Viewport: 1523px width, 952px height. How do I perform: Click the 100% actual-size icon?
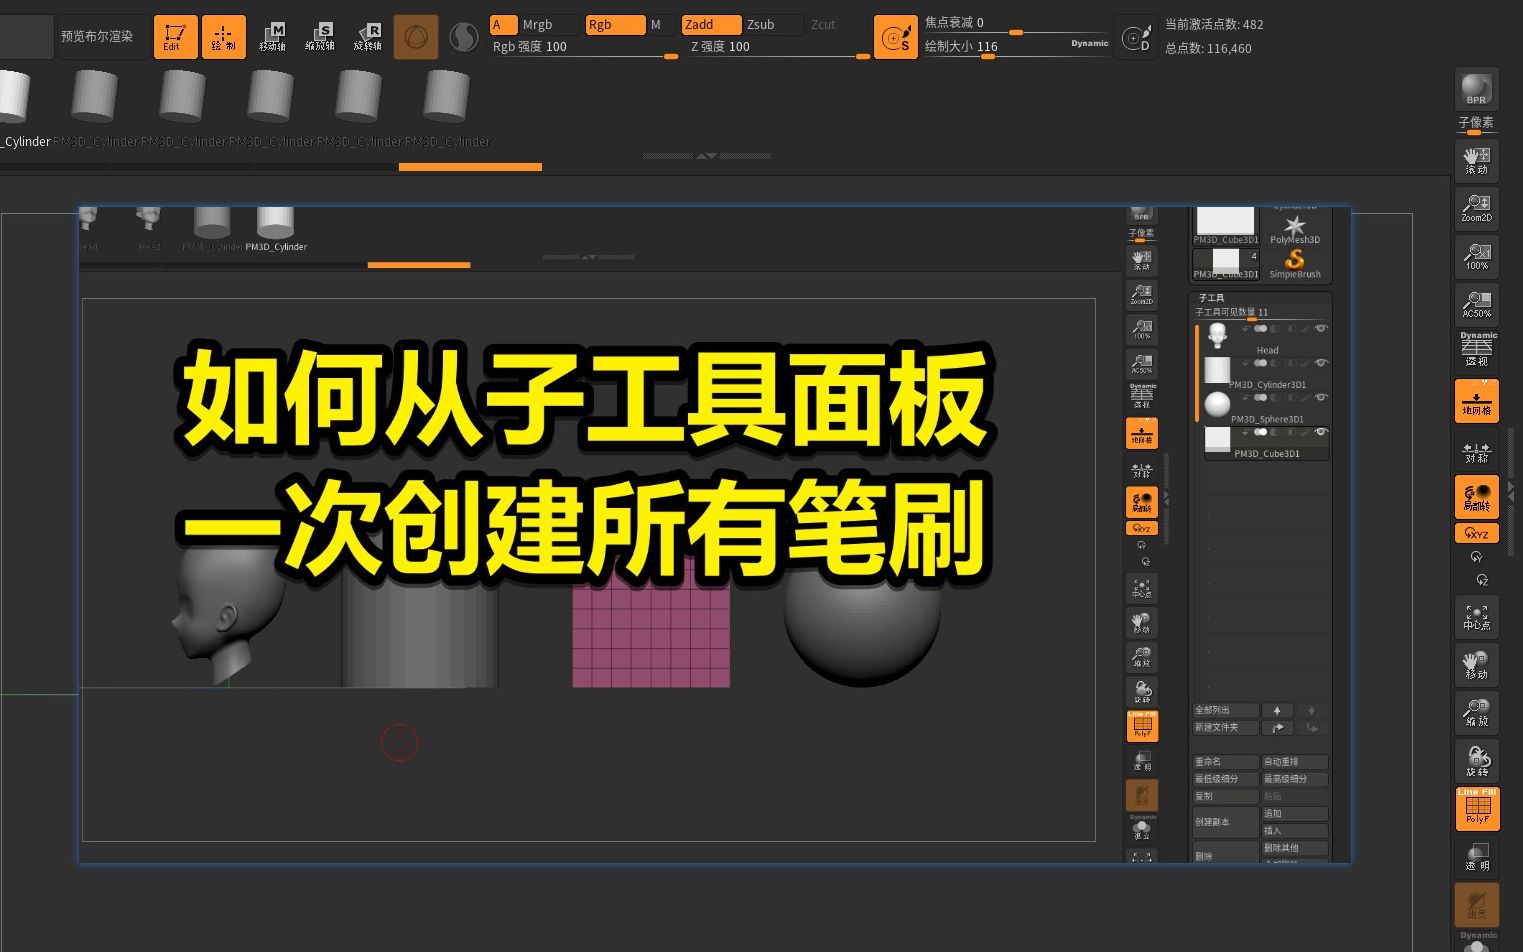1477,256
